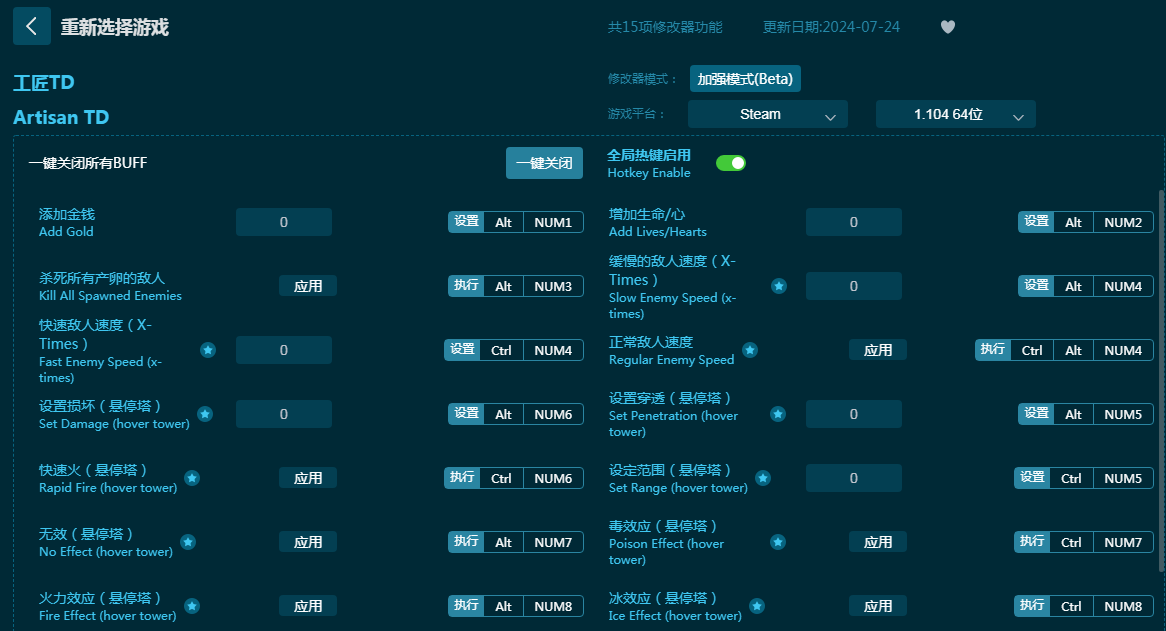Click the NUM1 key for Add Gold
This screenshot has width=1166, height=631.
point(553,222)
